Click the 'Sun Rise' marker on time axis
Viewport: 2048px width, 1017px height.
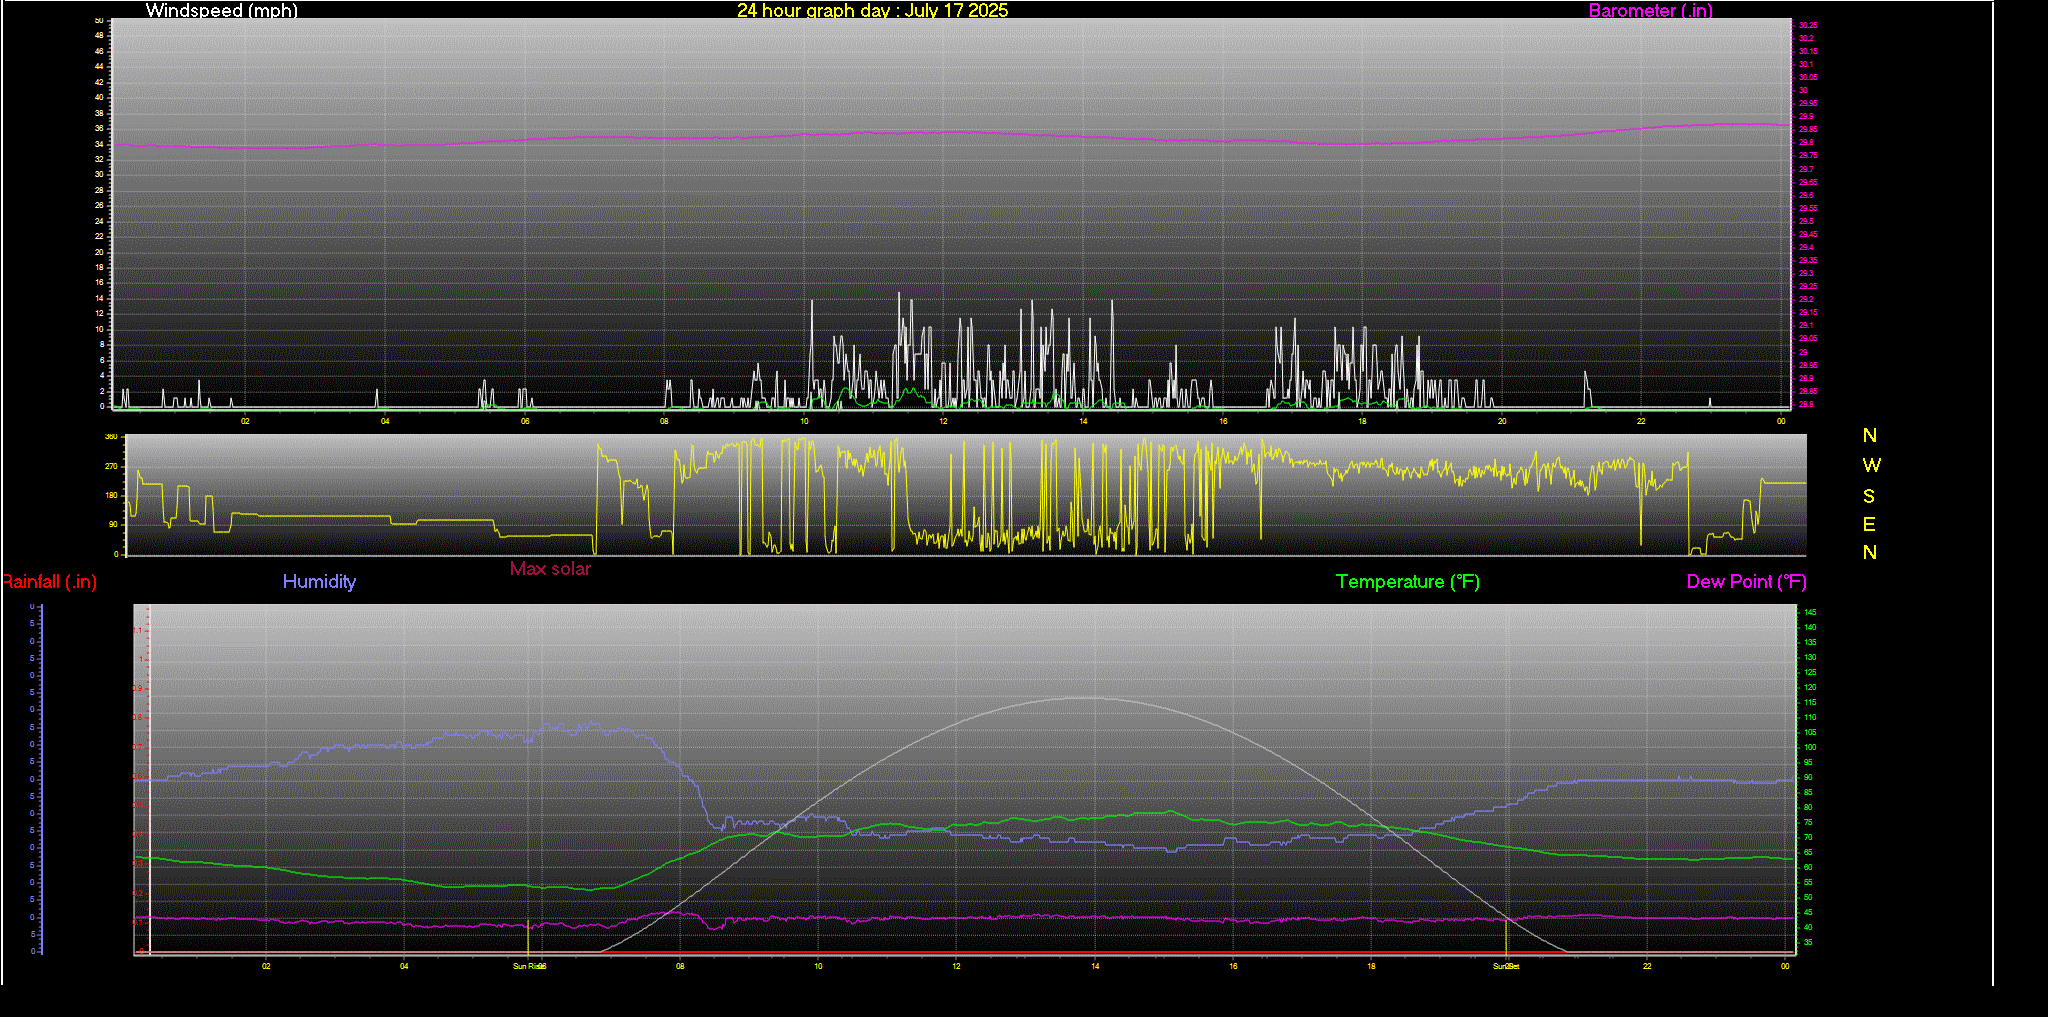click(528, 966)
